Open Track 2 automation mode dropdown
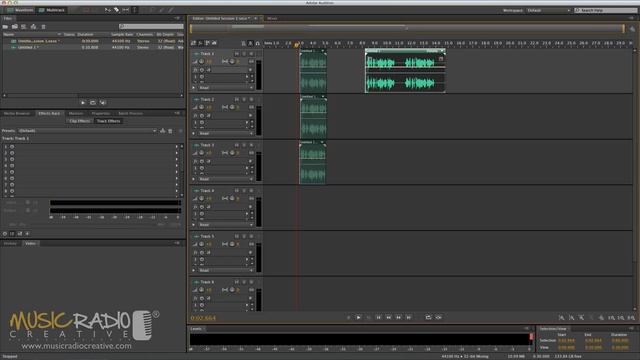Screen dimensions: 640x360 point(225,133)
